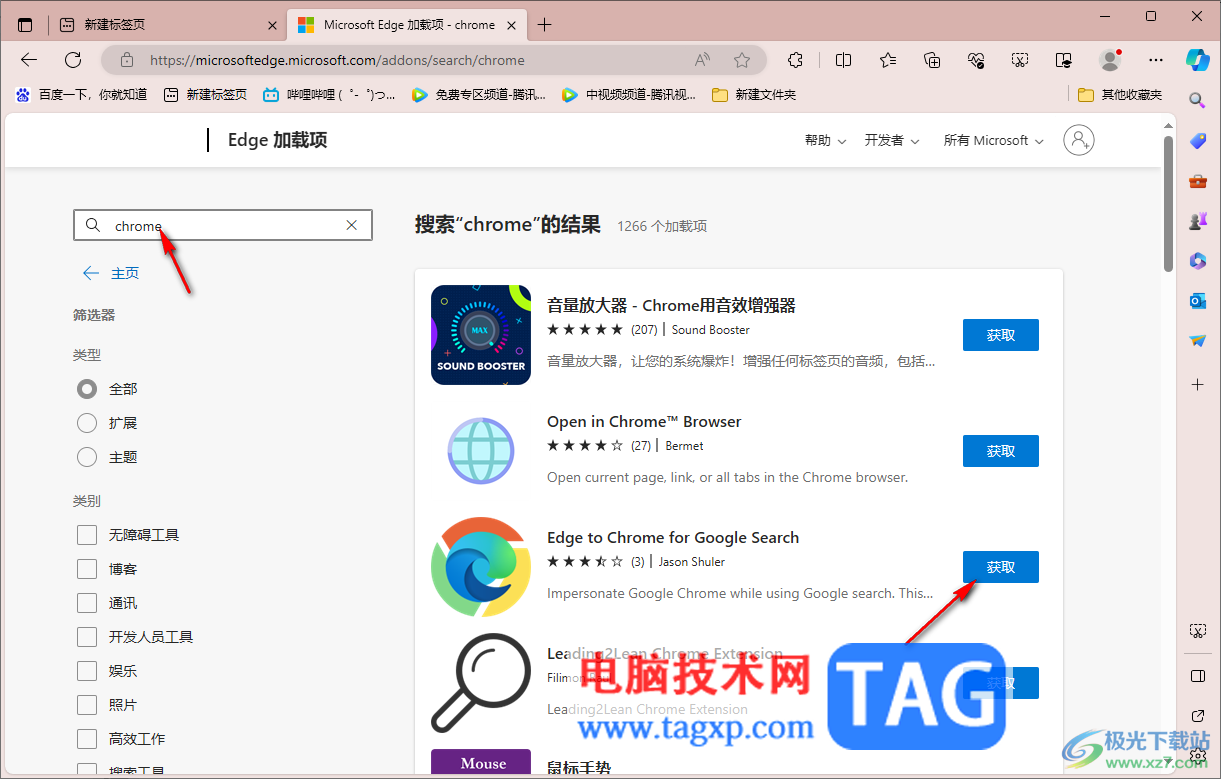Open Microsoft 365 icon in sidebar
The image size is (1221, 779).
coord(1198,261)
